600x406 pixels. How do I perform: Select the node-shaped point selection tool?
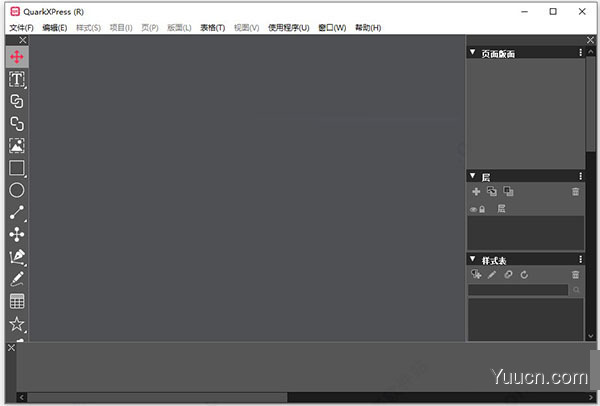(17, 235)
